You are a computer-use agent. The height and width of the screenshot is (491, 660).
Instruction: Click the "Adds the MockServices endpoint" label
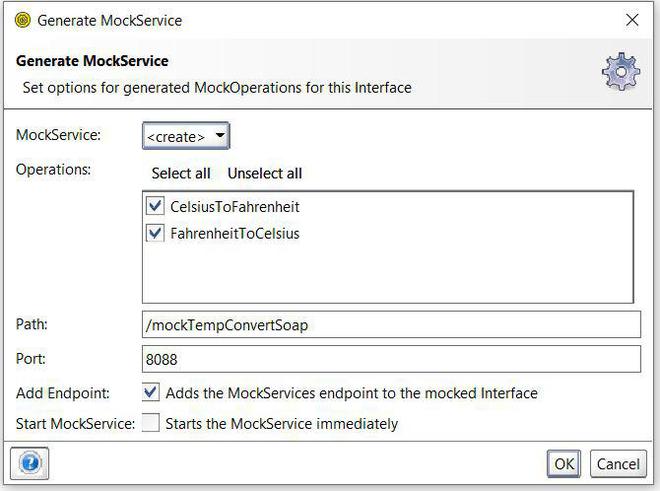pyautogui.click(x=351, y=393)
